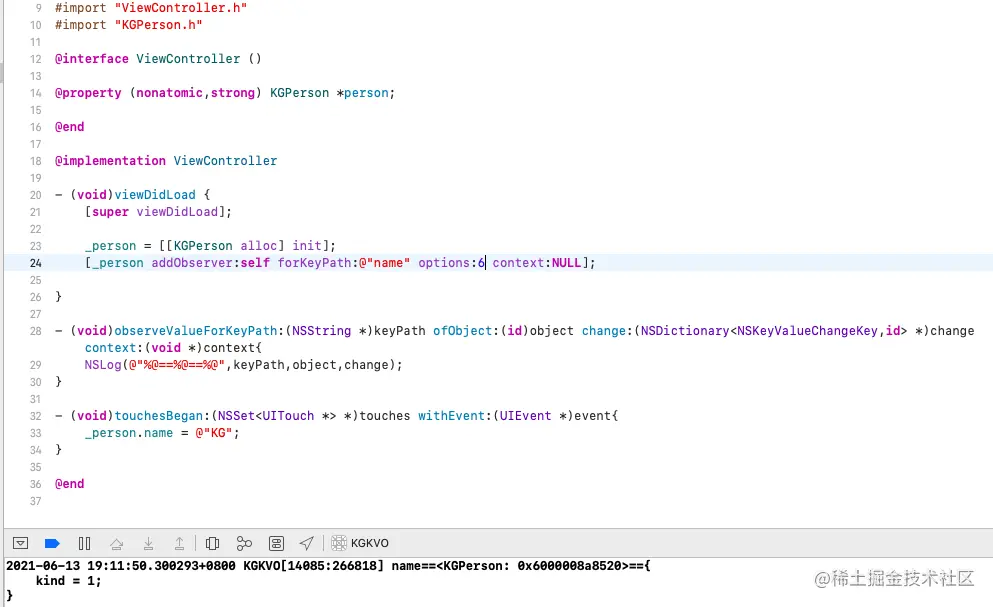Screen dimensions: 993x607
Task: Click the addObserver:self text on line 24
Action: pyautogui.click(x=210, y=263)
